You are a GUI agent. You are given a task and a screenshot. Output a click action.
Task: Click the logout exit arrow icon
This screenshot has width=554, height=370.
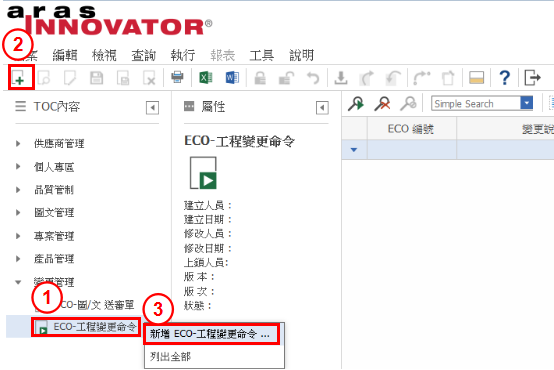click(x=532, y=77)
